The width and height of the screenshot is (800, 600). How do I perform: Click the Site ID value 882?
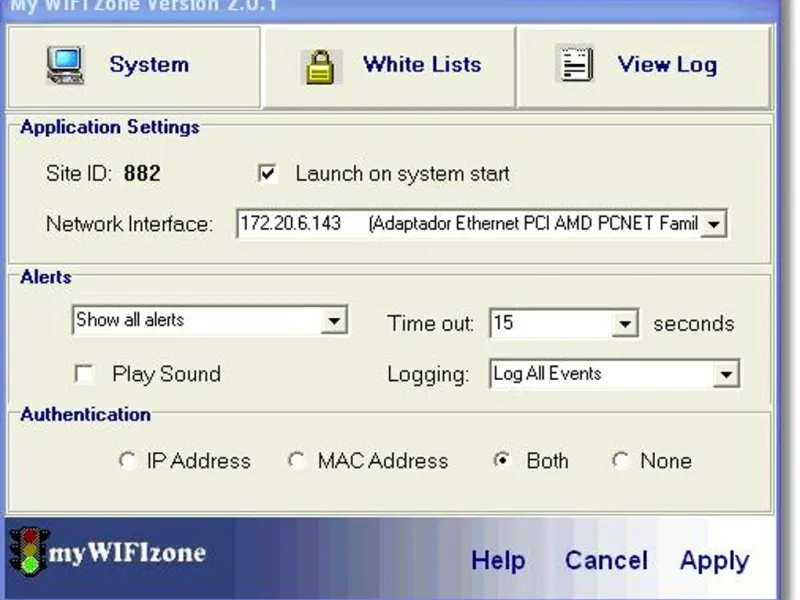click(142, 173)
